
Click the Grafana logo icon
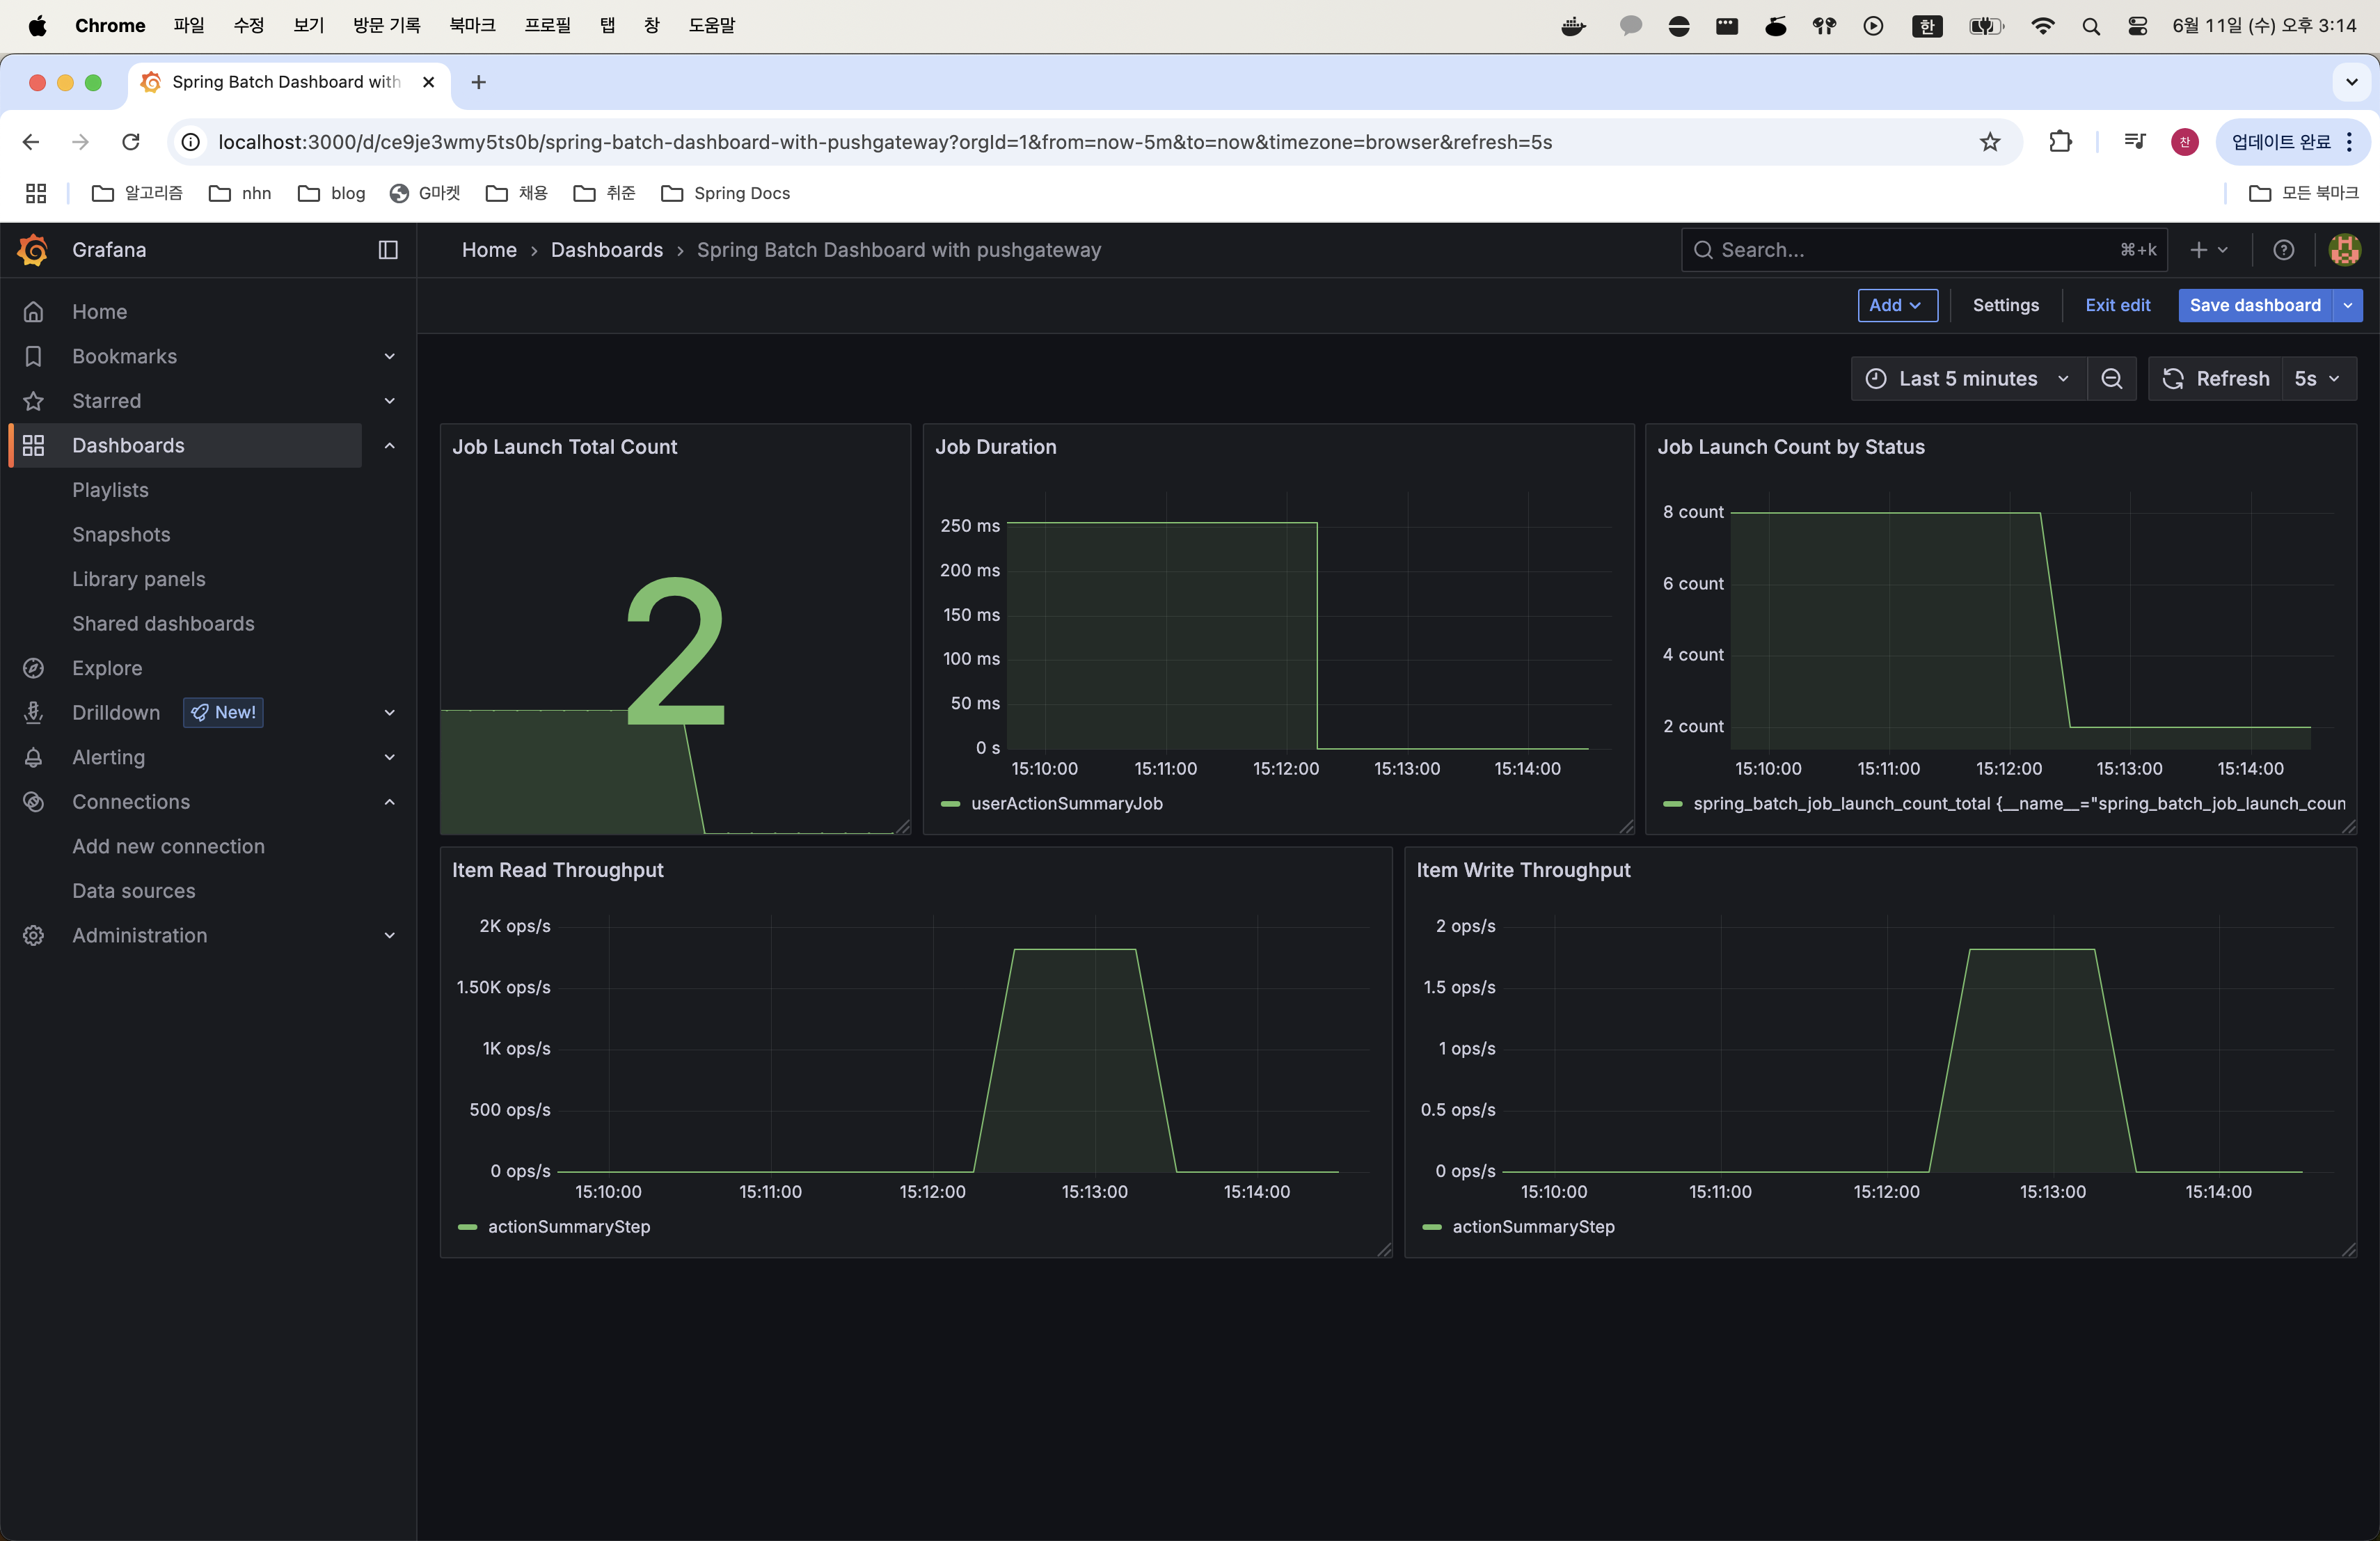tap(33, 250)
